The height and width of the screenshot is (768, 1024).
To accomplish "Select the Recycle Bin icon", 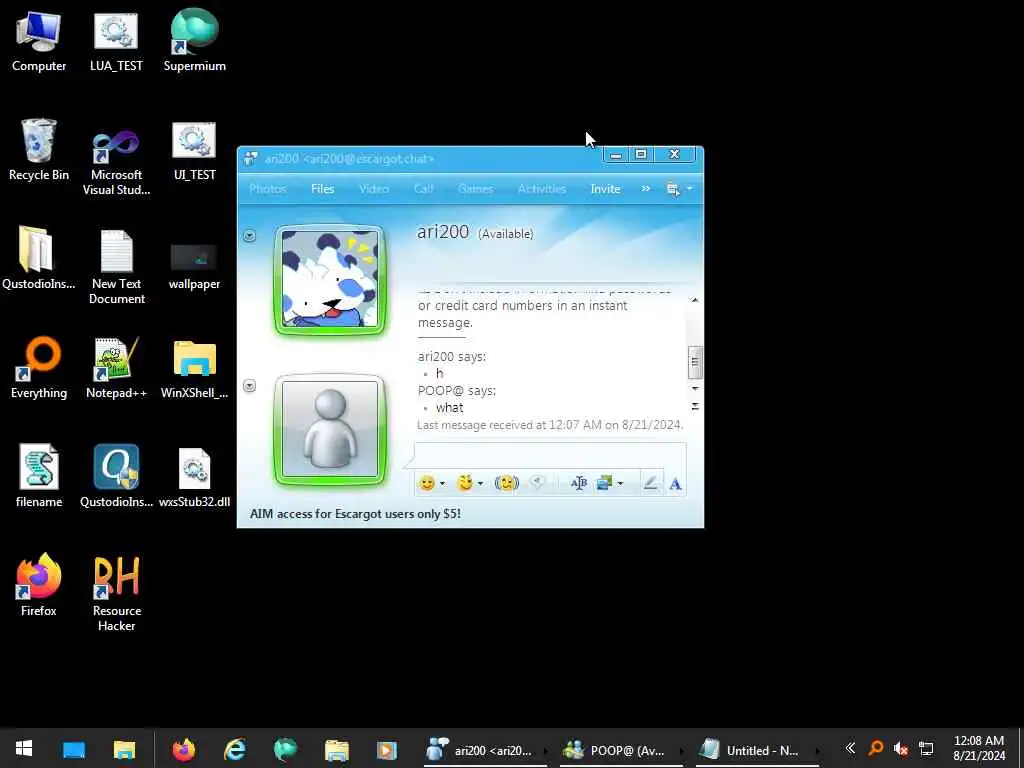I will point(39,150).
